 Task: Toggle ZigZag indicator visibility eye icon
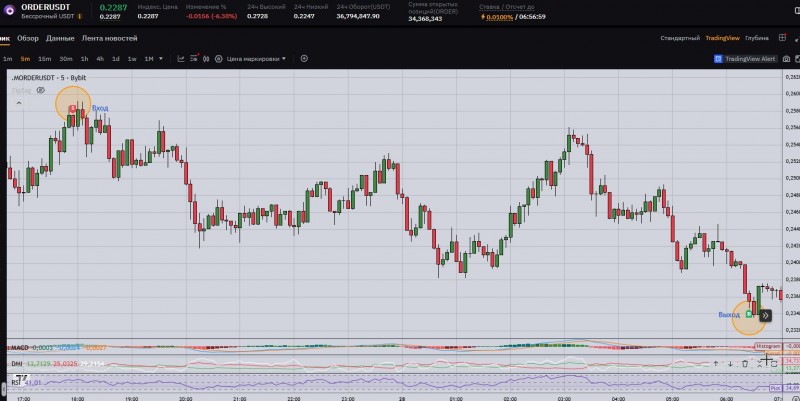coord(41,90)
